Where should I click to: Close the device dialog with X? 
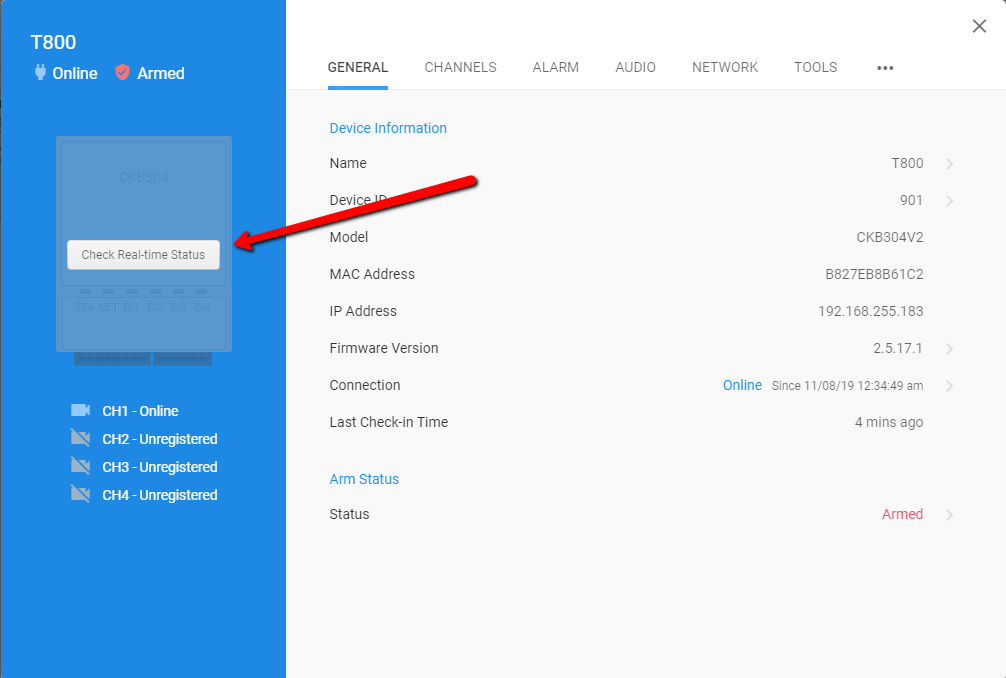coord(979,26)
